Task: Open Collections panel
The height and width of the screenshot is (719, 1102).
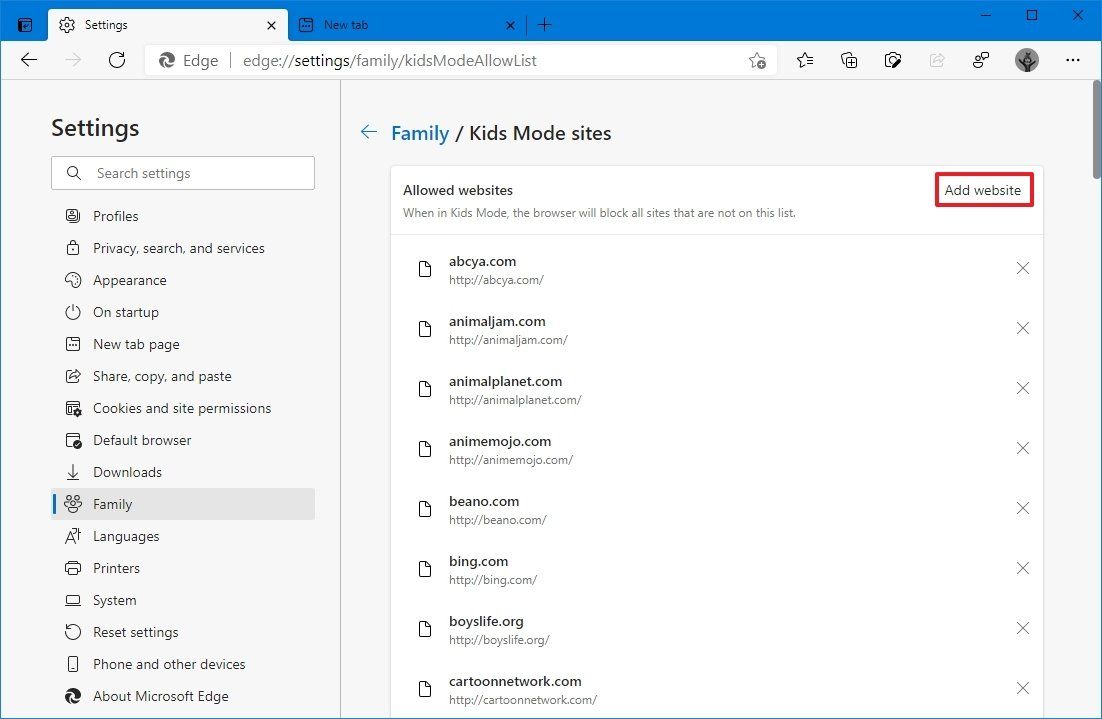Action: pos(849,60)
